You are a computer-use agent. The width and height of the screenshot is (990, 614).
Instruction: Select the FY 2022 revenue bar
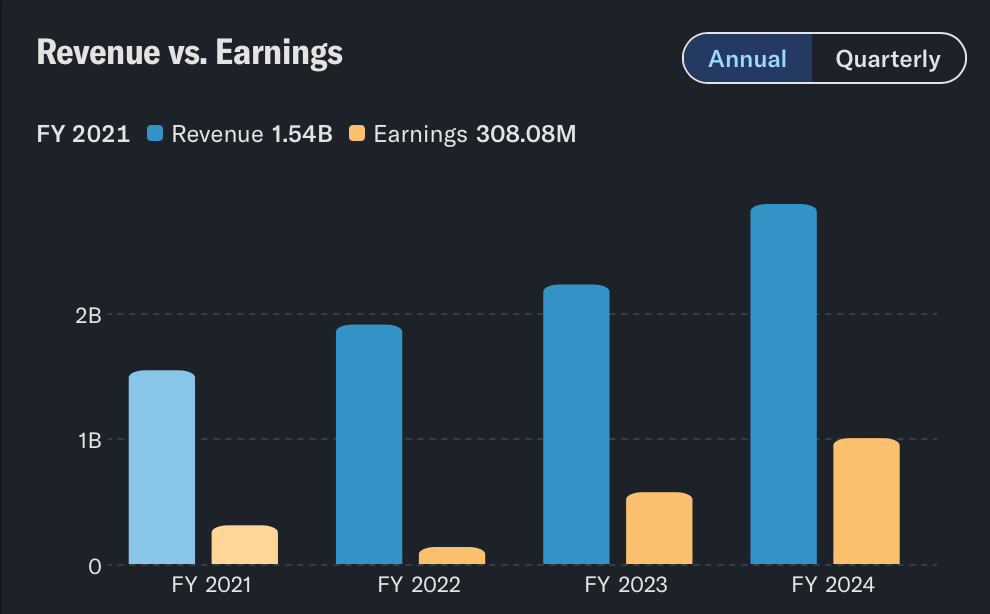tap(369, 444)
